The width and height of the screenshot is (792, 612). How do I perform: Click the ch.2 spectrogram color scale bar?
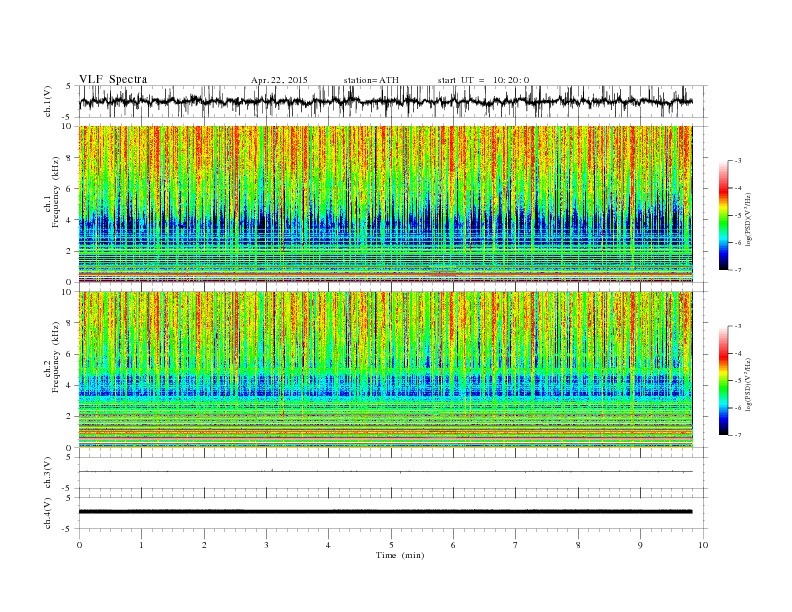coord(723,380)
